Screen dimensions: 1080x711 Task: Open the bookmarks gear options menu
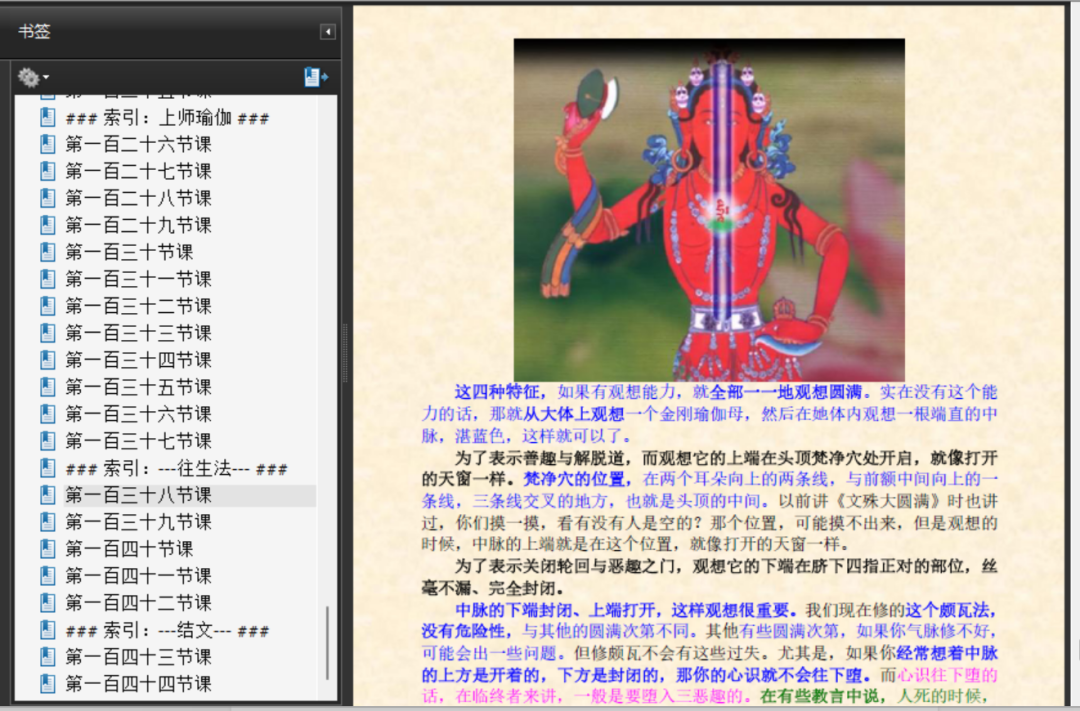coord(33,77)
